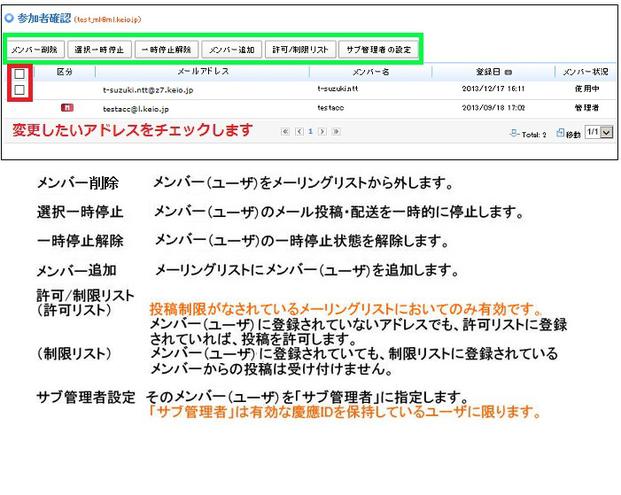The image size is (621, 495).
Task: Open the 1/1 page dropdown
Action: [598, 132]
